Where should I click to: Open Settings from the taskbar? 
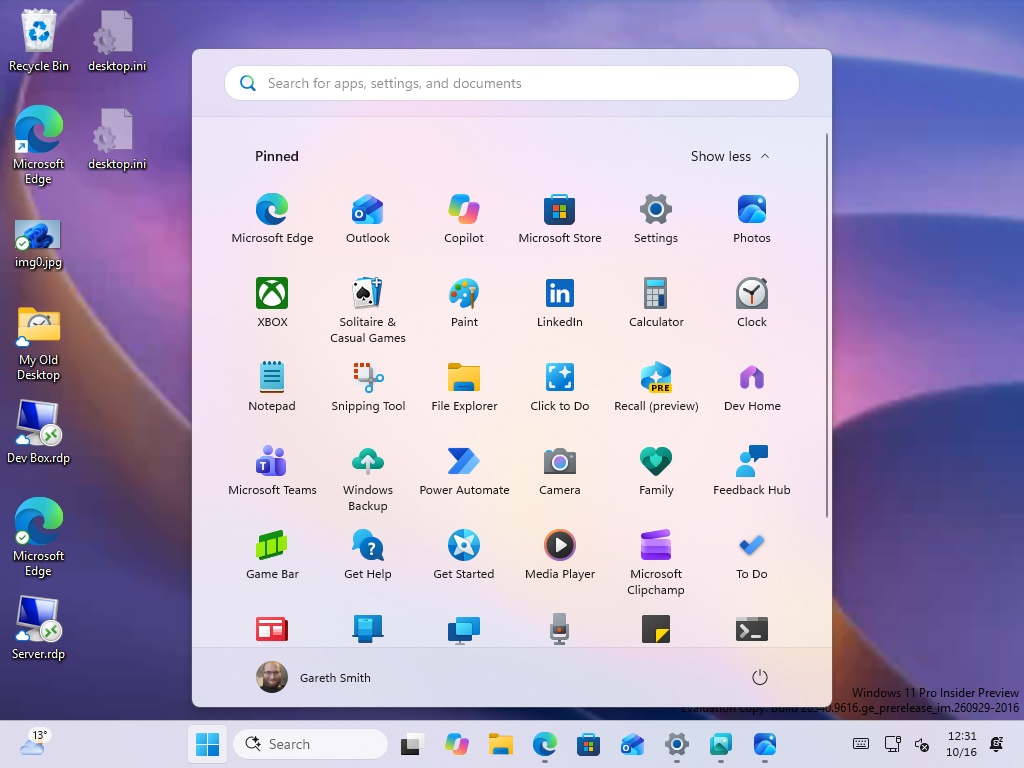(x=677, y=744)
